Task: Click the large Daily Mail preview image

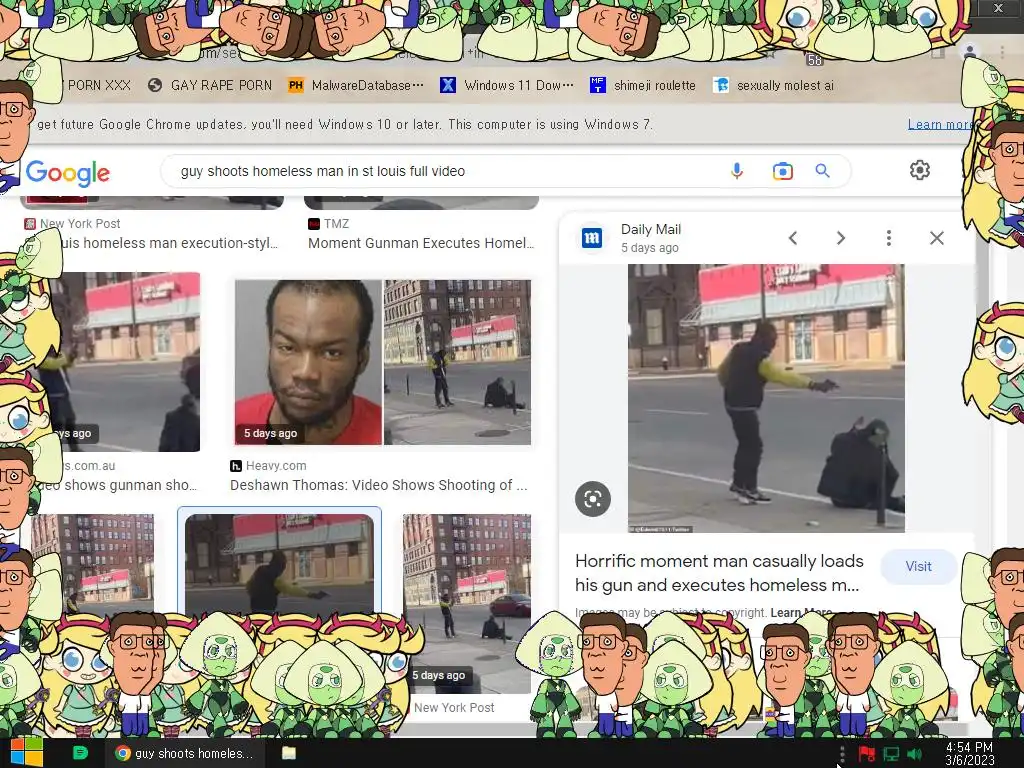Action: (x=766, y=398)
